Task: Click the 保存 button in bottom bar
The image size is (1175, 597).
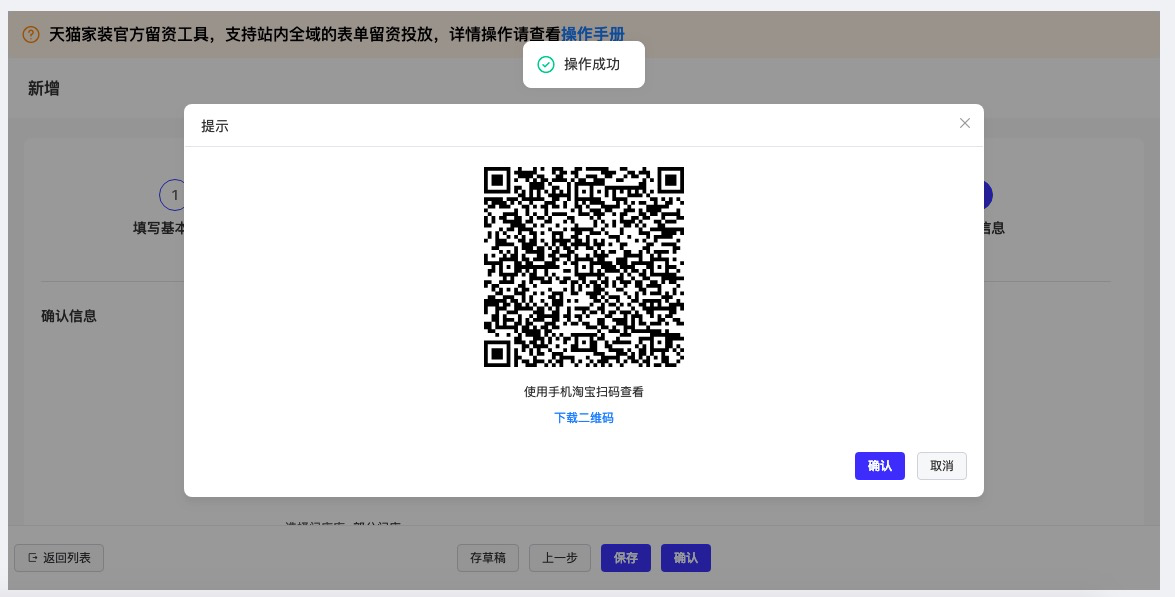Action: [x=626, y=558]
